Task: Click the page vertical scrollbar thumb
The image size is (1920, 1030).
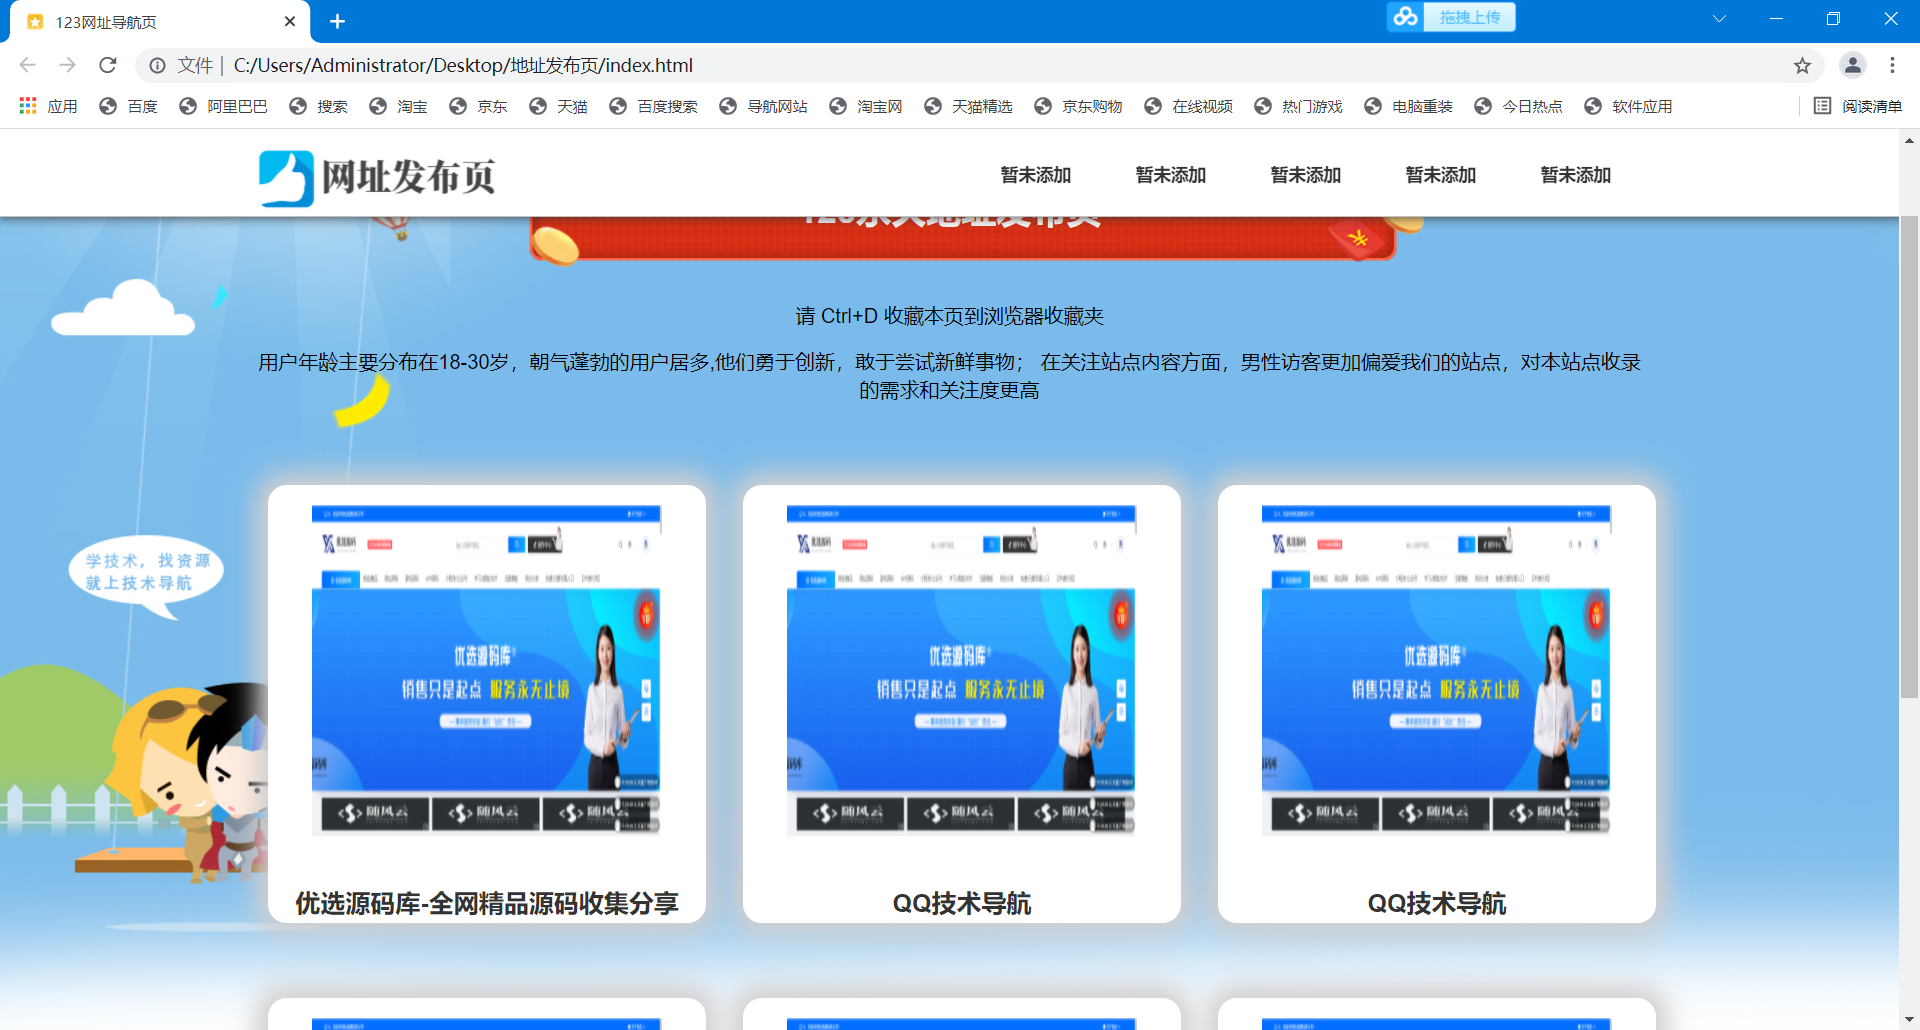Action: pyautogui.click(x=1909, y=455)
